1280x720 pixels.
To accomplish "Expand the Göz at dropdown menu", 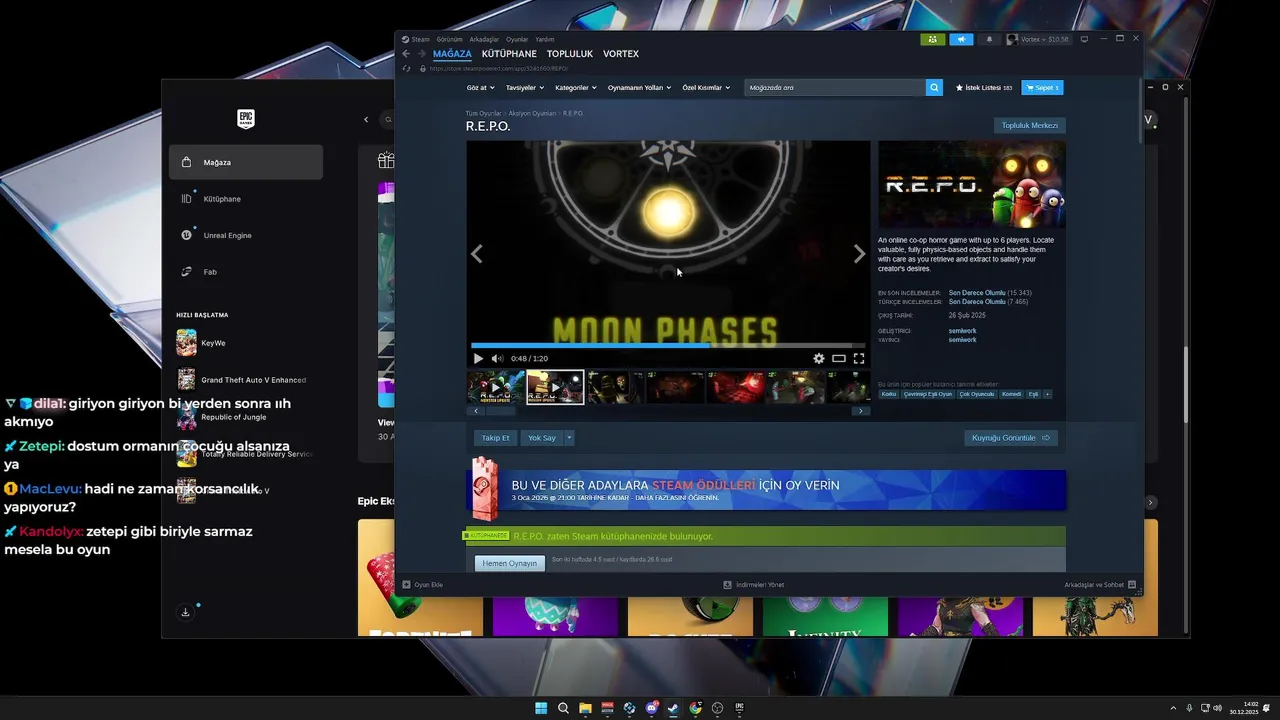I will click(479, 87).
